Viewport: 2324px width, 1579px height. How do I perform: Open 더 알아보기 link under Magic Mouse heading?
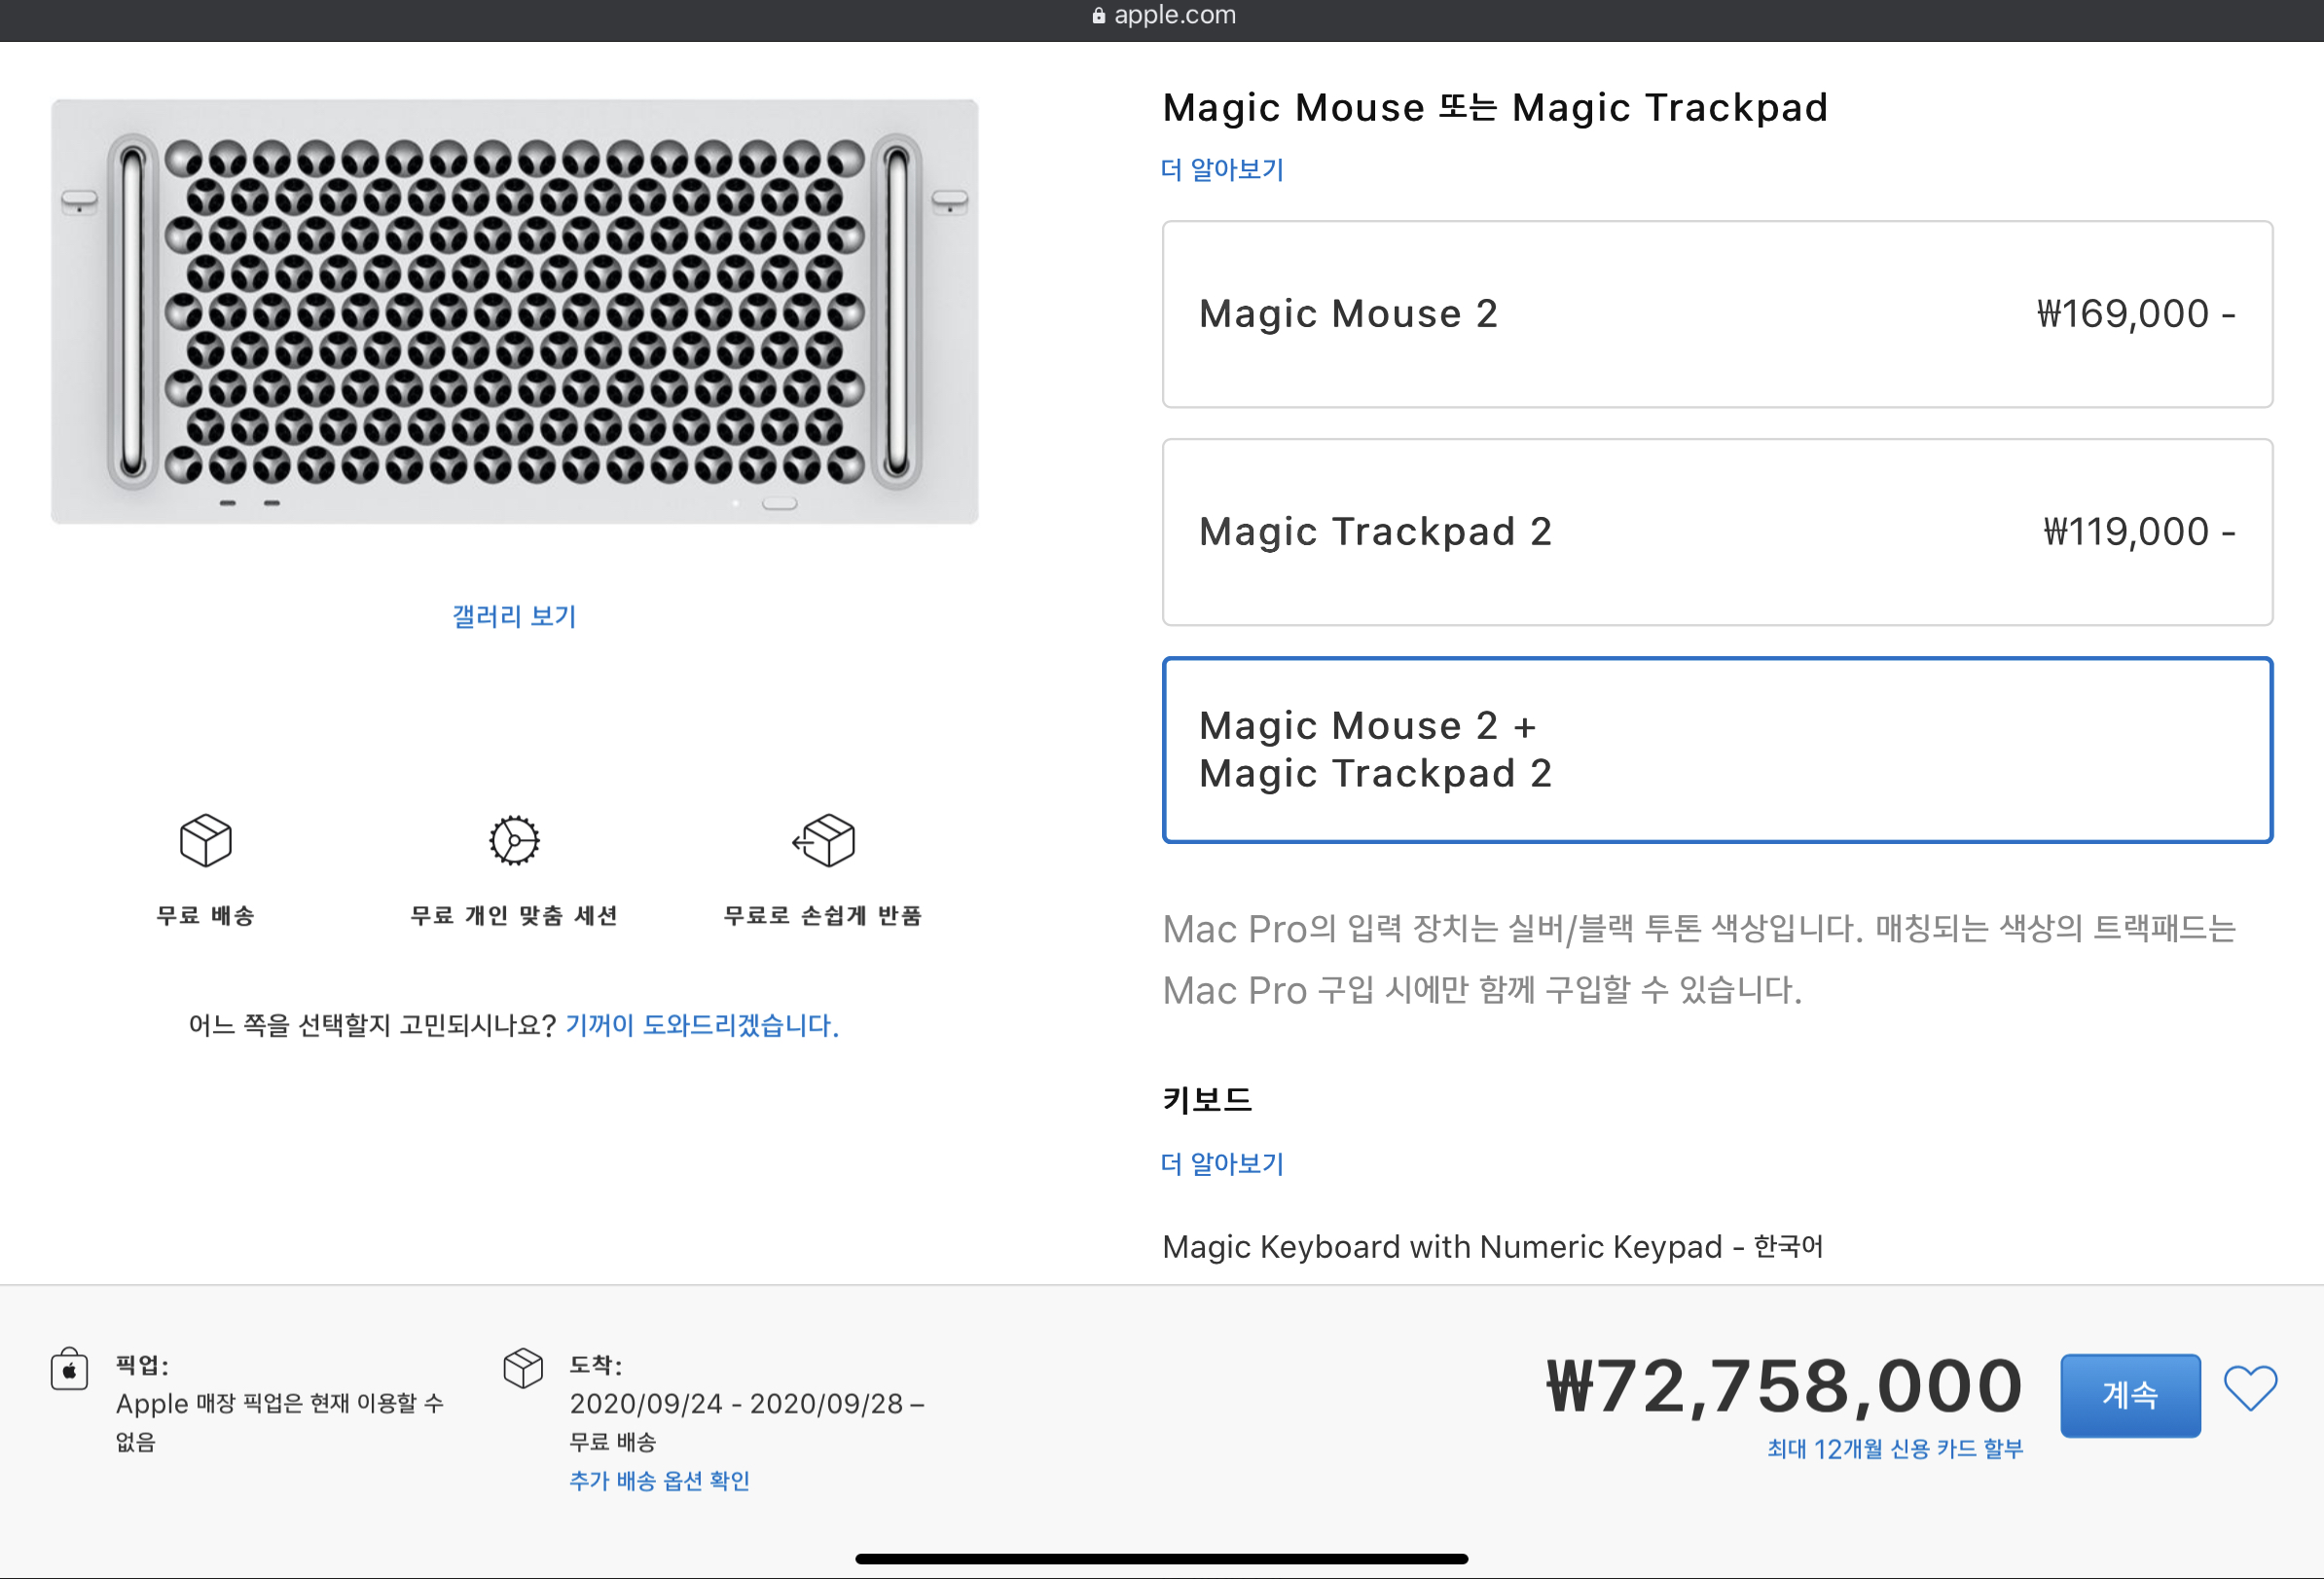click(x=1222, y=169)
